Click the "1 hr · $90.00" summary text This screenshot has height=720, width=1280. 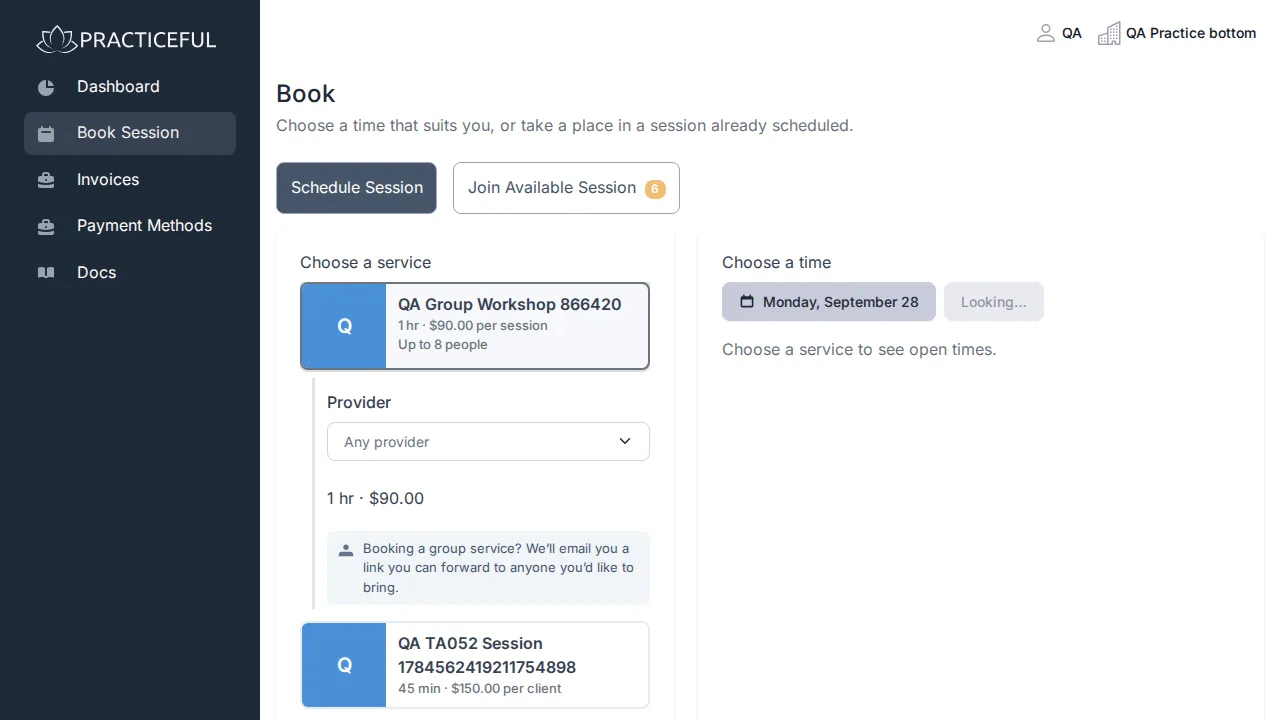tap(375, 498)
